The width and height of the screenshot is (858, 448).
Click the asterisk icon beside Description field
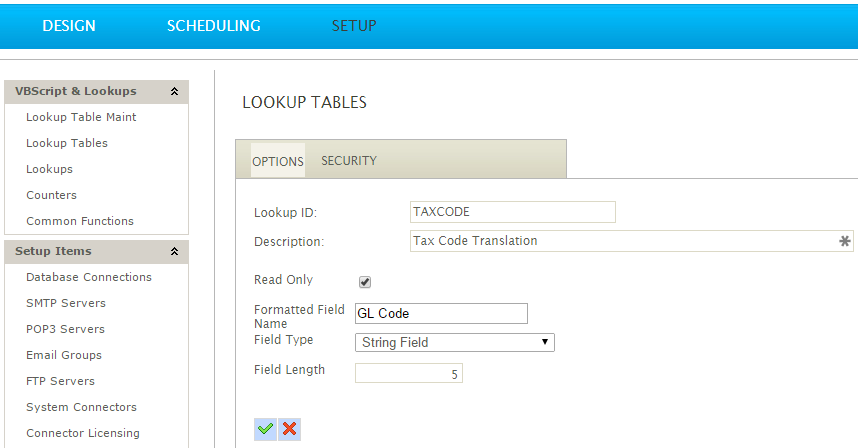pyautogui.click(x=844, y=241)
